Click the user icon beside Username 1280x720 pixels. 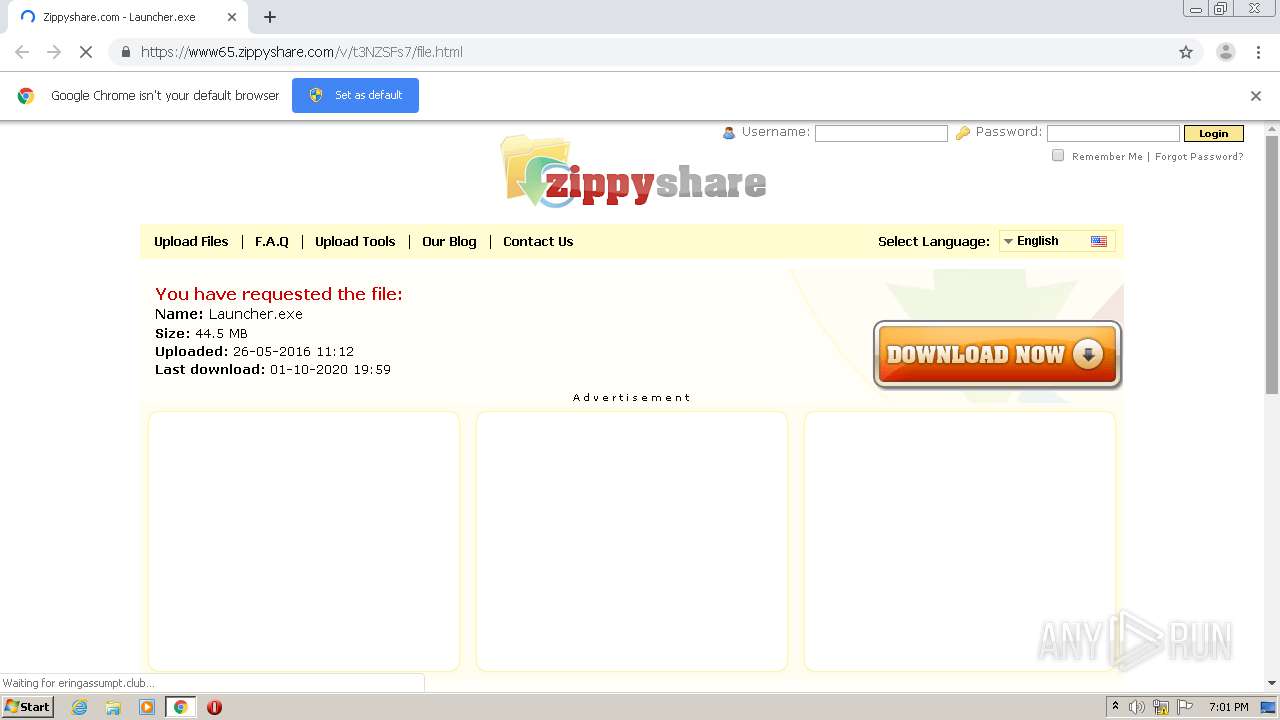pyautogui.click(x=729, y=133)
